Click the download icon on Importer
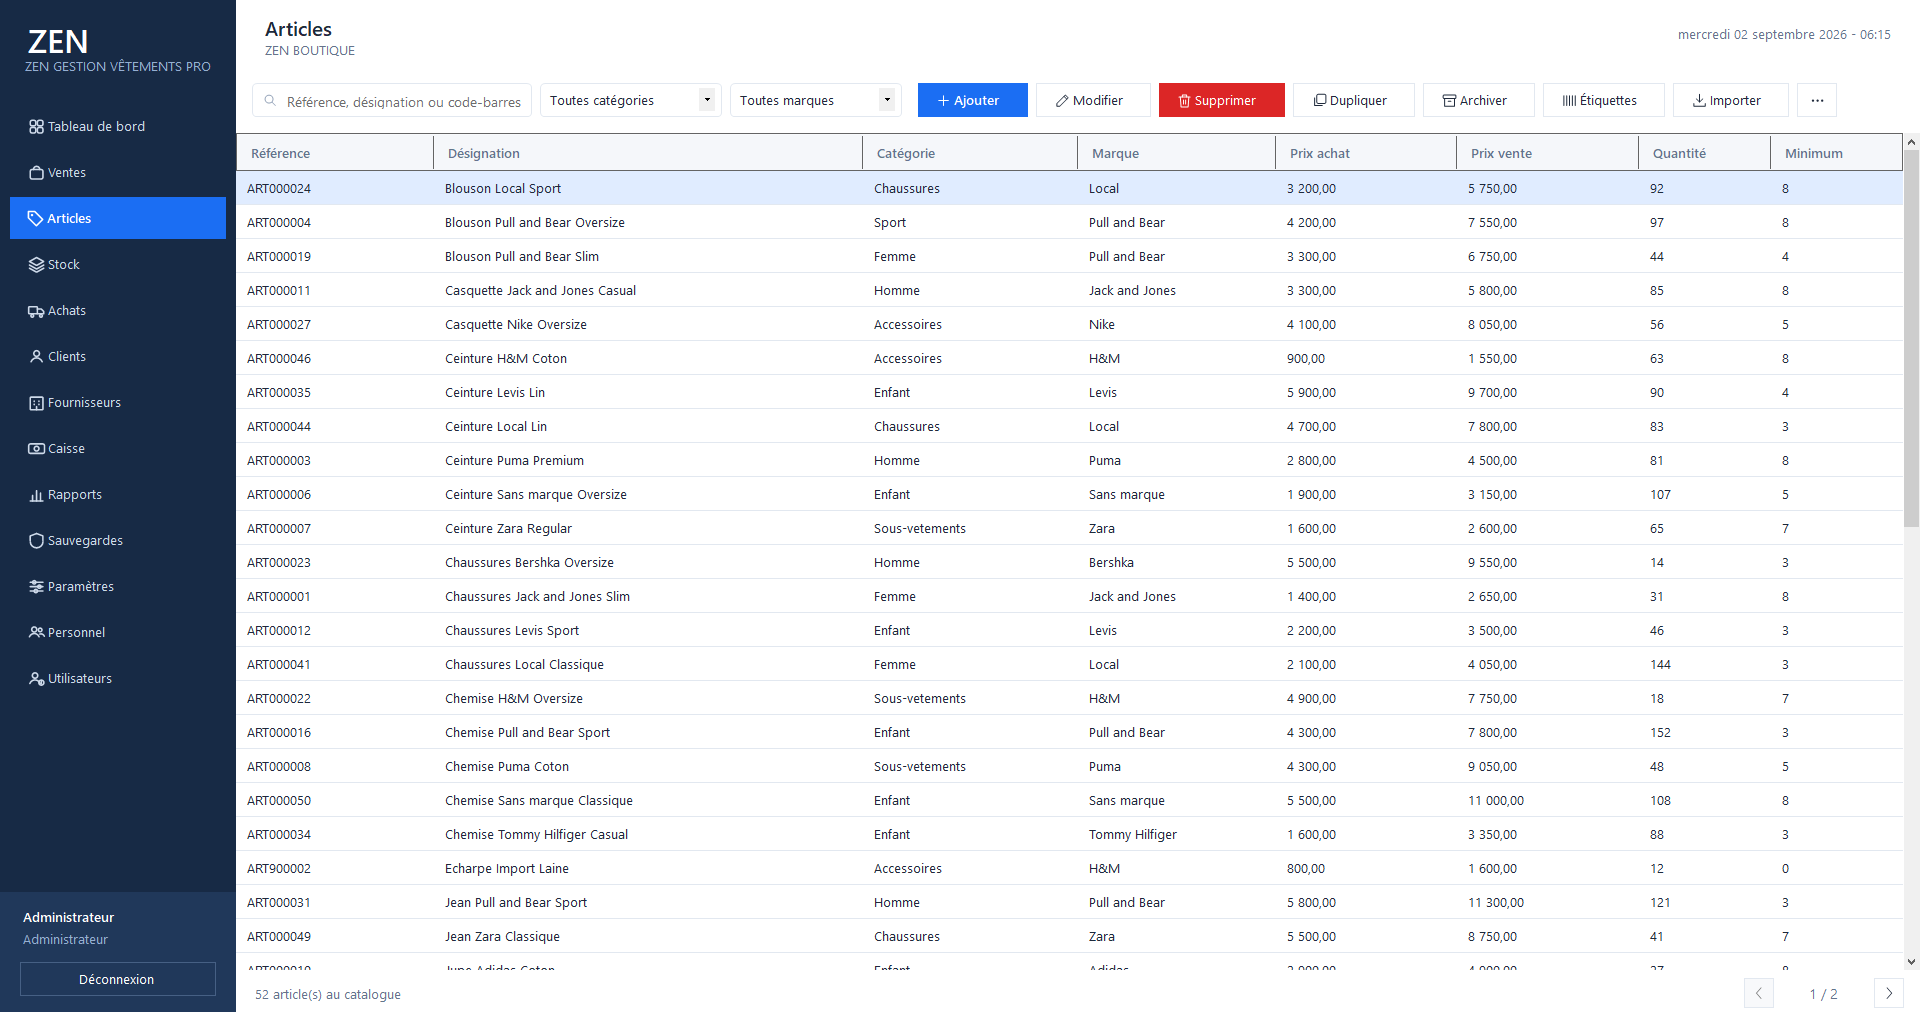Viewport: 1920px width, 1012px height. 1699,101
